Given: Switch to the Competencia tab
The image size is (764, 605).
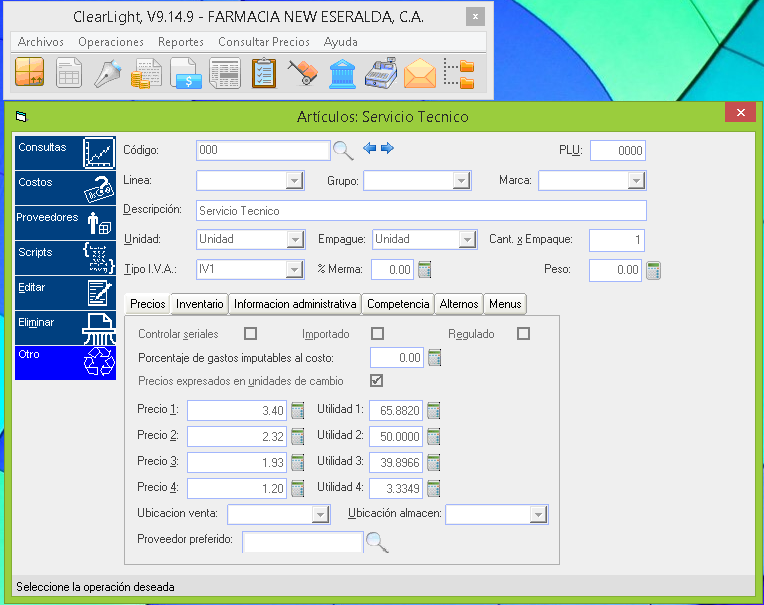Looking at the screenshot, I should (398, 304).
